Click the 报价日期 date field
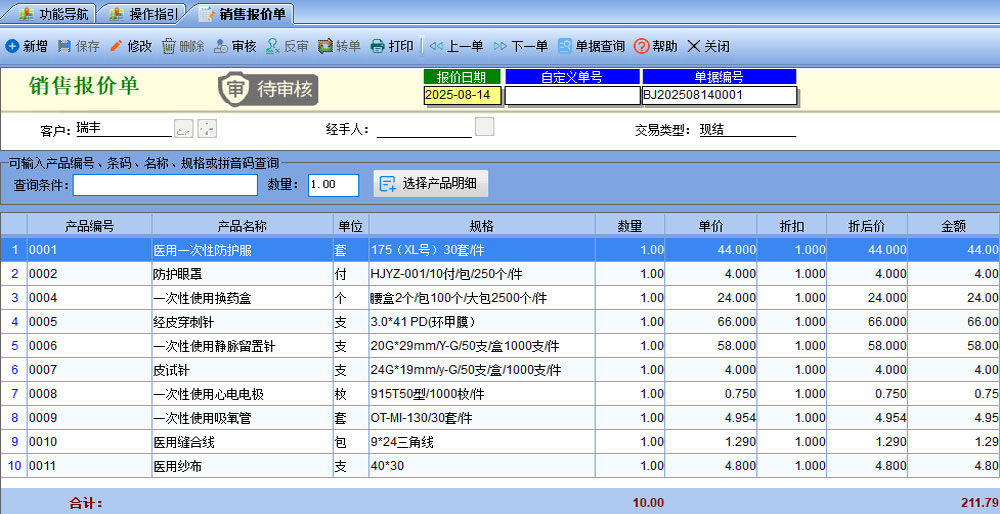 pyautogui.click(x=463, y=95)
